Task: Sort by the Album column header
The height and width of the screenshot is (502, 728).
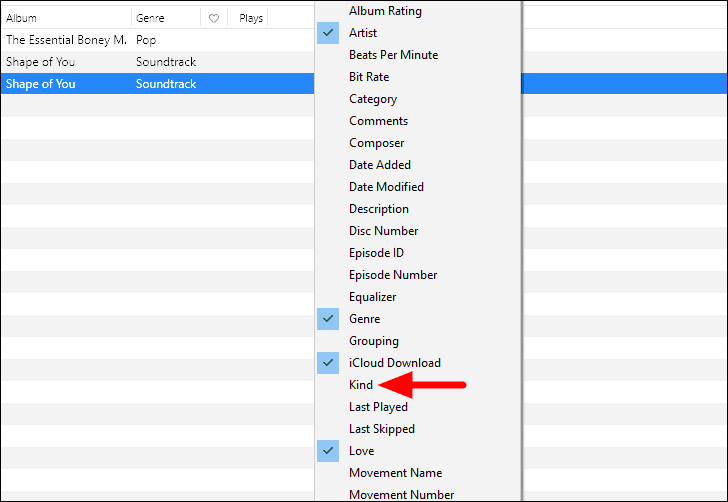Action: pyautogui.click(x=66, y=18)
